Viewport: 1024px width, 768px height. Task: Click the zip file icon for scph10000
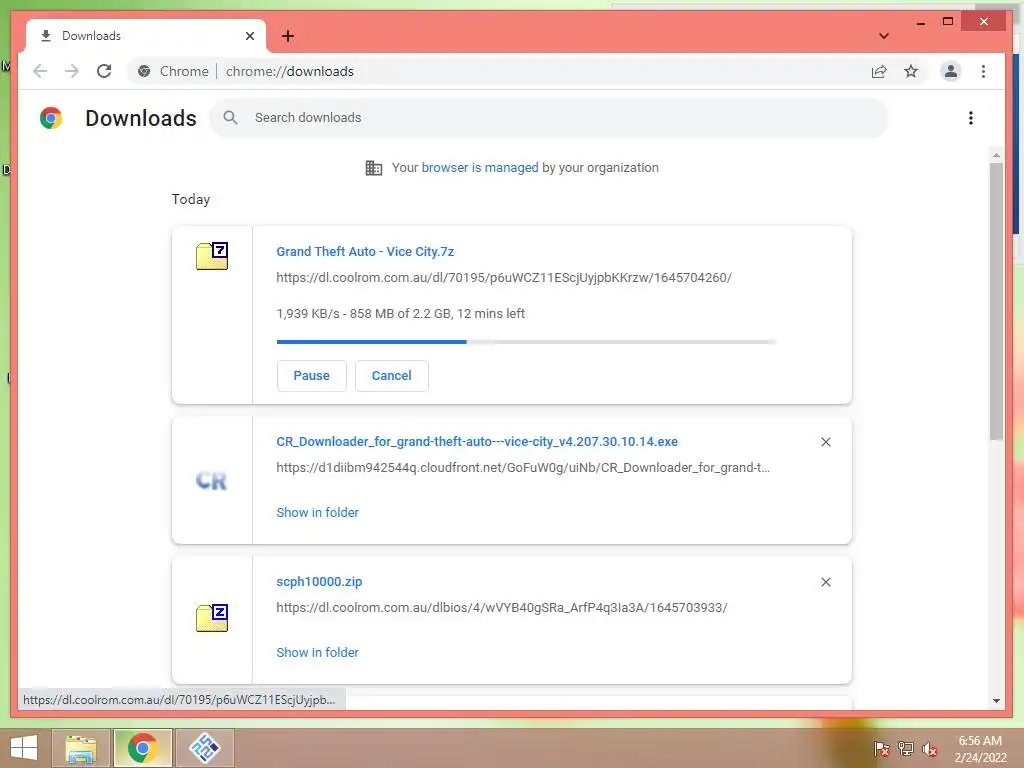(212, 618)
